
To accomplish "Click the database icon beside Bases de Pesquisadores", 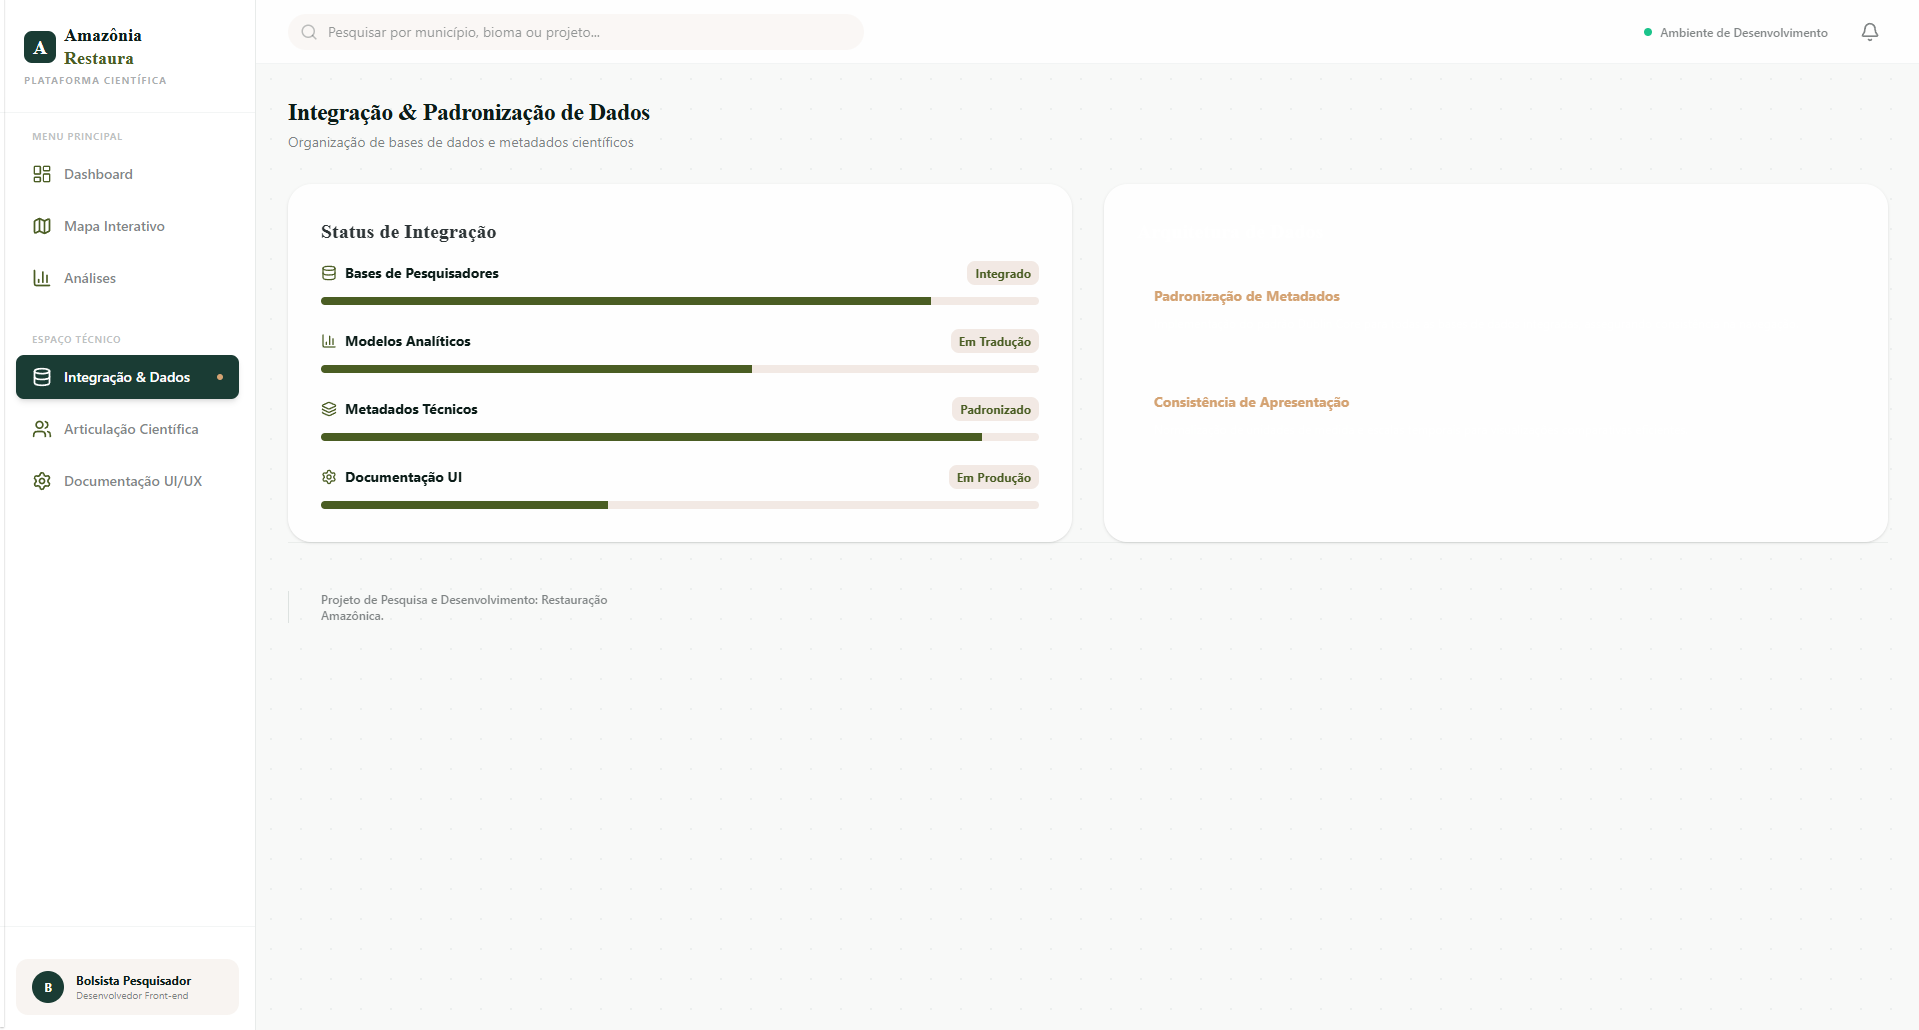I will 329,273.
